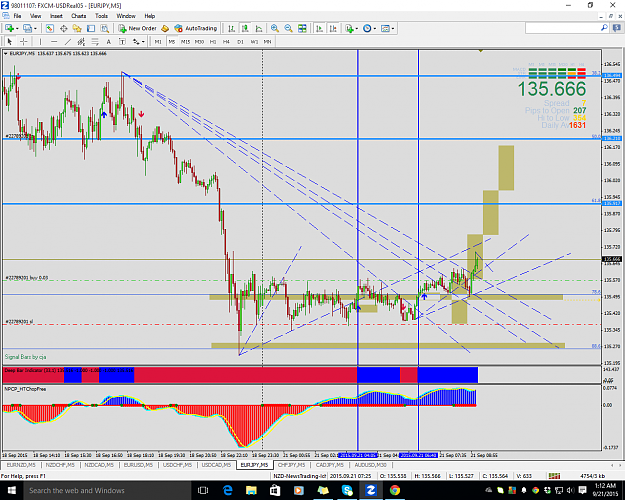Viewport: 625px width, 500px height.
Task: Switch to the EURUSD,M5 chart tab
Action: [138, 465]
